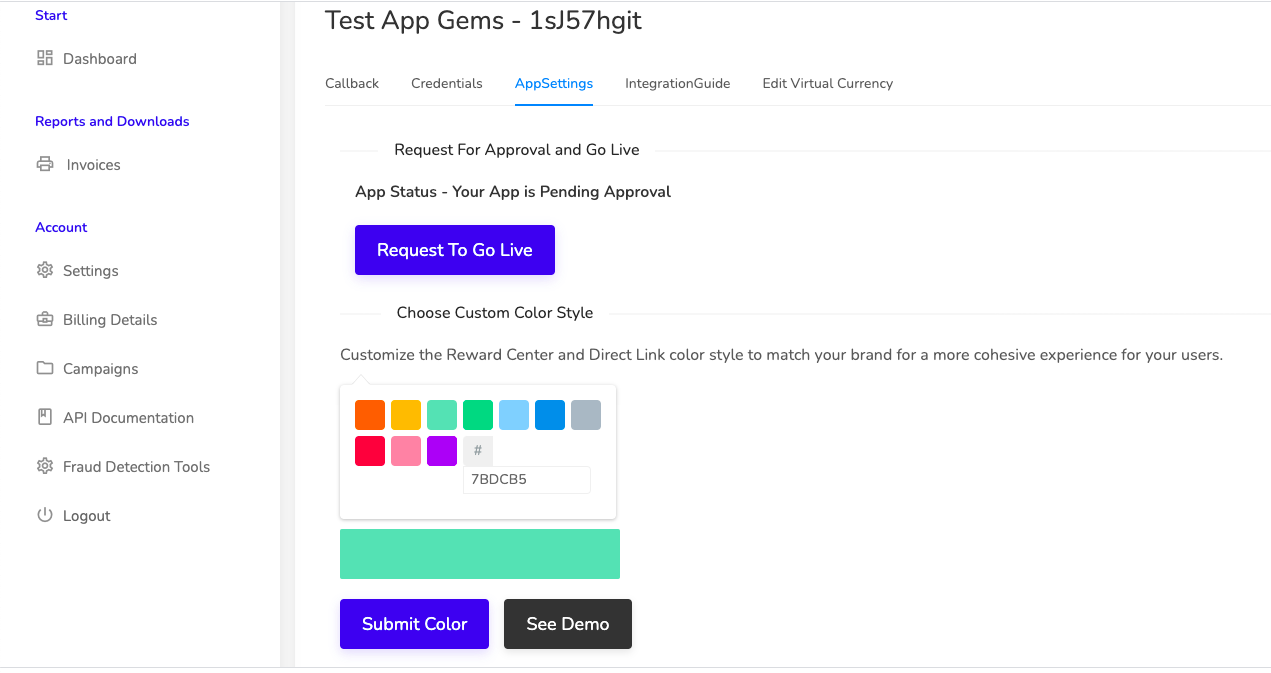Open the Edit Virtual Currency tab
The image size is (1271, 673).
coord(828,83)
